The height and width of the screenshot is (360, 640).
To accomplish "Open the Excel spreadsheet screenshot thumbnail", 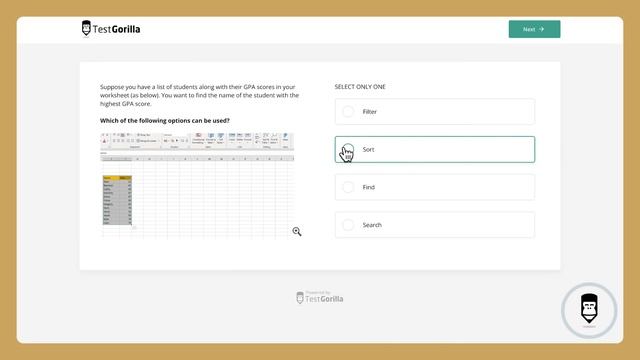I will [x=197, y=185].
